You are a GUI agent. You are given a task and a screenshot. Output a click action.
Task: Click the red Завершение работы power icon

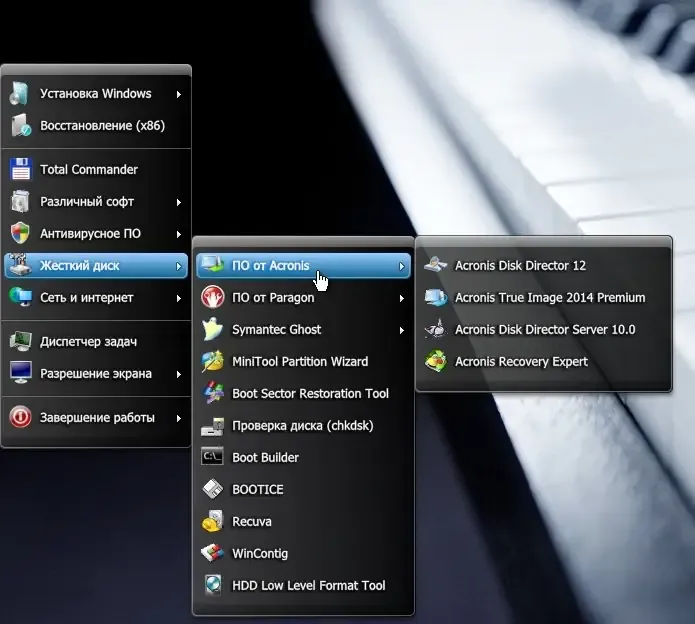pyautogui.click(x=20, y=417)
